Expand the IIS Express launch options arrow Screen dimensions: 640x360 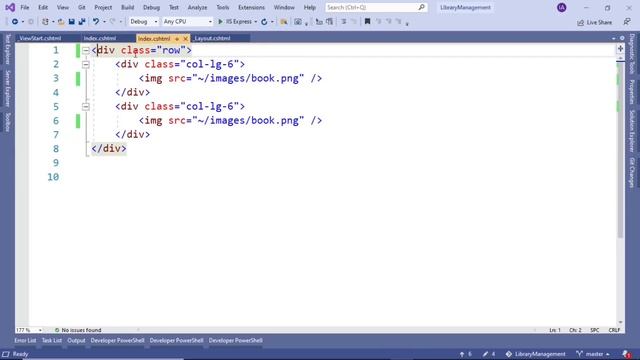(256, 22)
